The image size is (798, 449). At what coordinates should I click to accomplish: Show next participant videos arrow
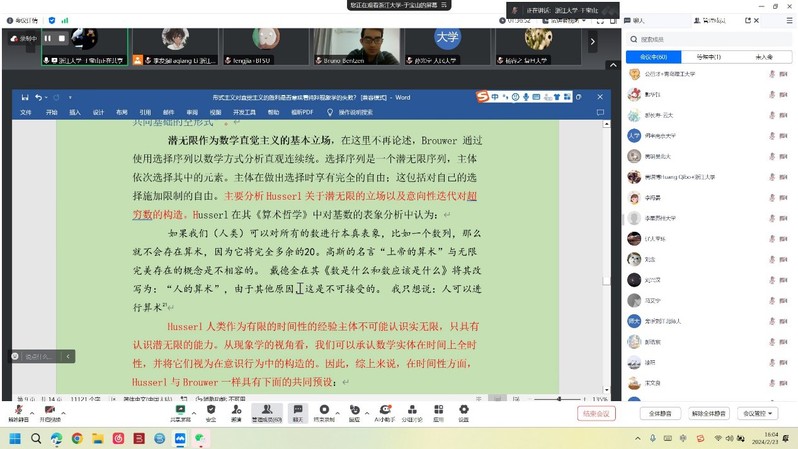coord(592,42)
